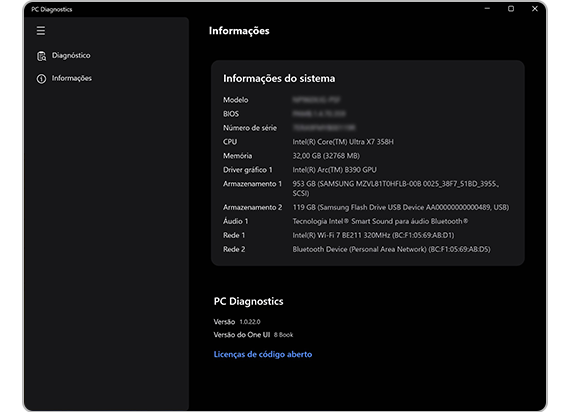Viewport: 570px width, 412px height.
Task: Select the Tecnologia Intel Smart Sound entry
Action: 380,221
